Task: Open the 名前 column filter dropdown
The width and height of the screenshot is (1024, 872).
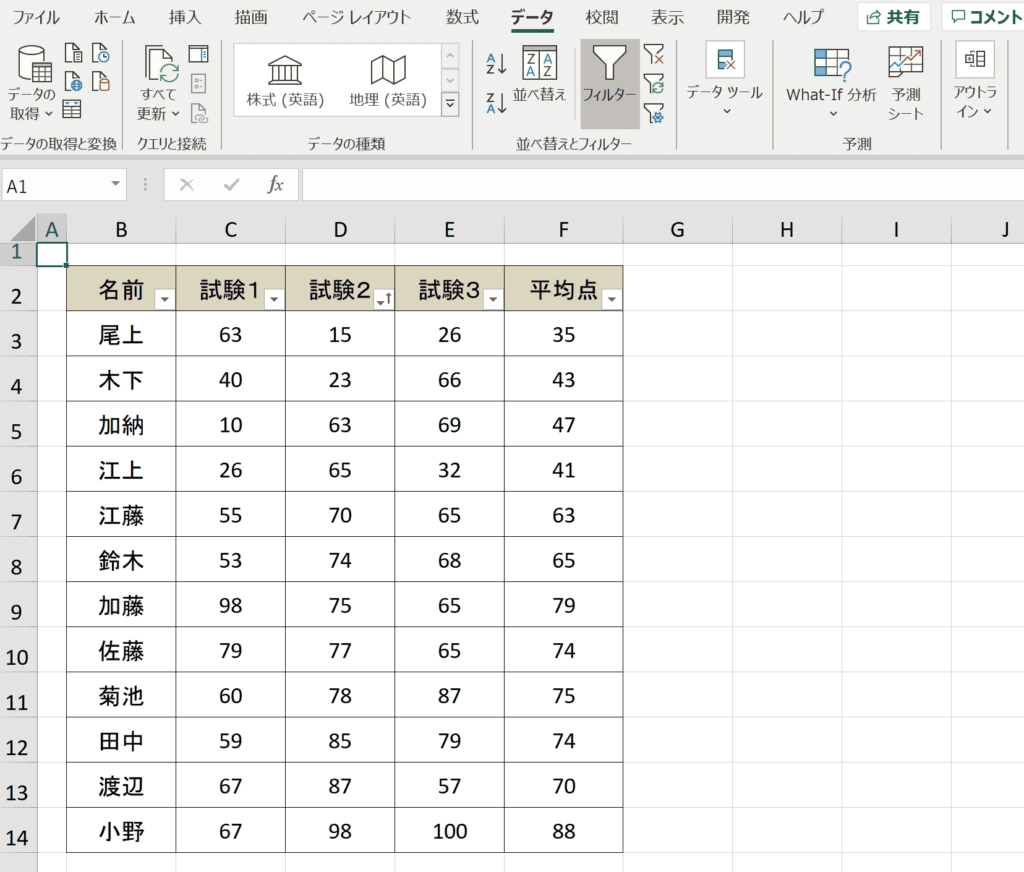Action: click(165, 299)
